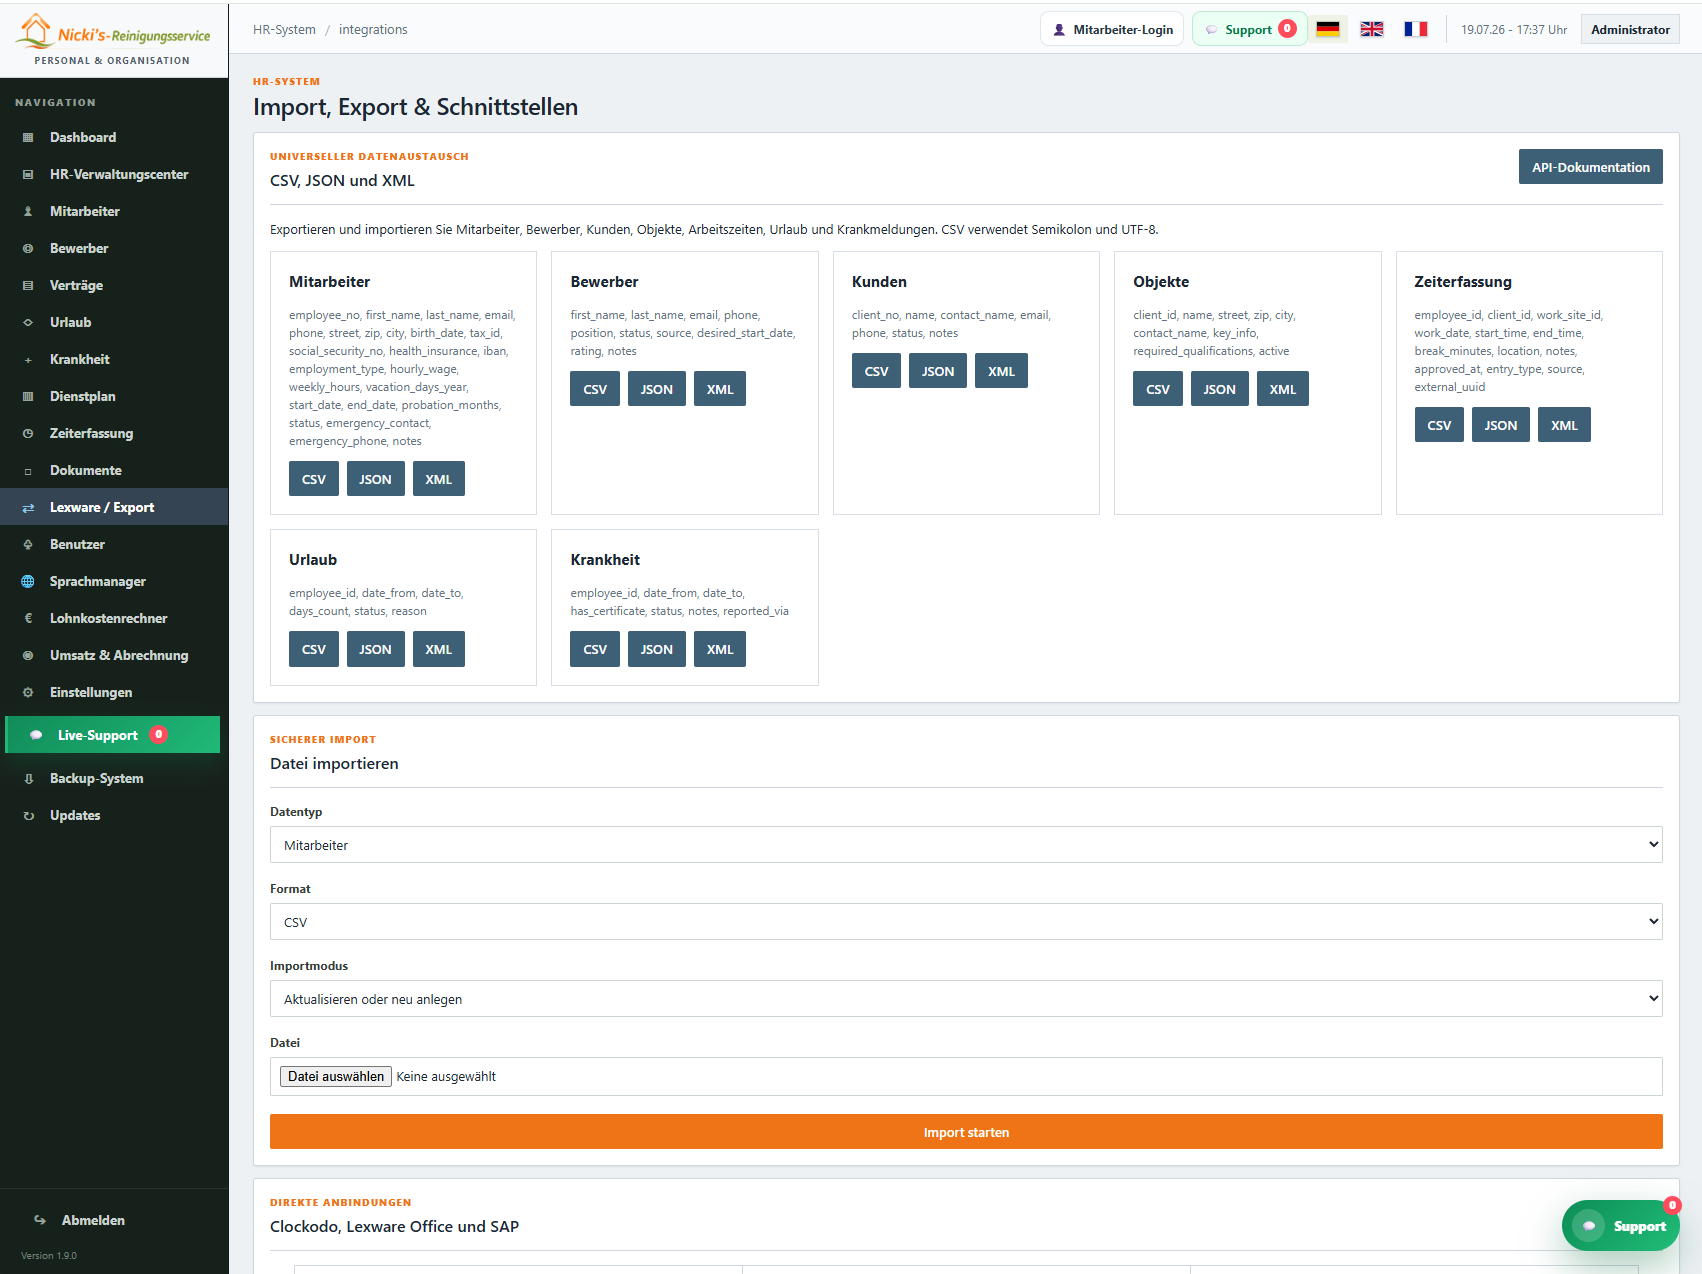Click the Verträge sidebar icon
Image resolution: width=1702 pixels, height=1274 pixels.
28,286
